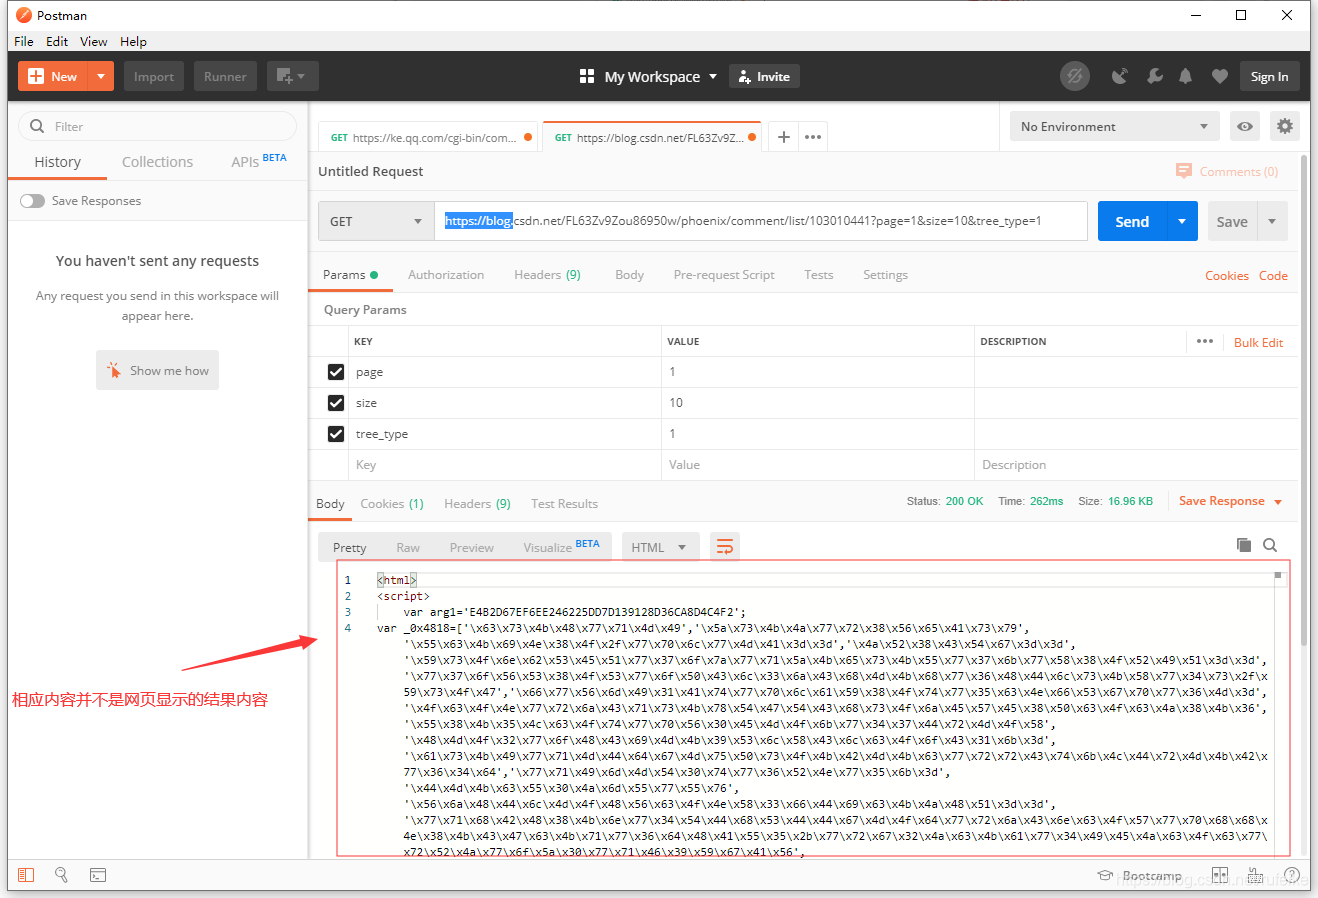Click the My Workspace grid icon
The image size is (1318, 898).
(x=587, y=76)
